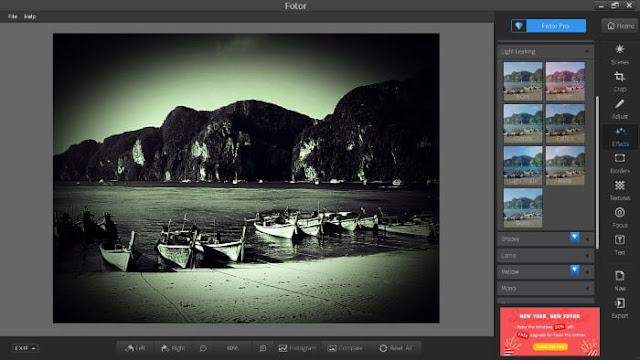Open the Text tool
Screen dimensions: 640x360
620,244
